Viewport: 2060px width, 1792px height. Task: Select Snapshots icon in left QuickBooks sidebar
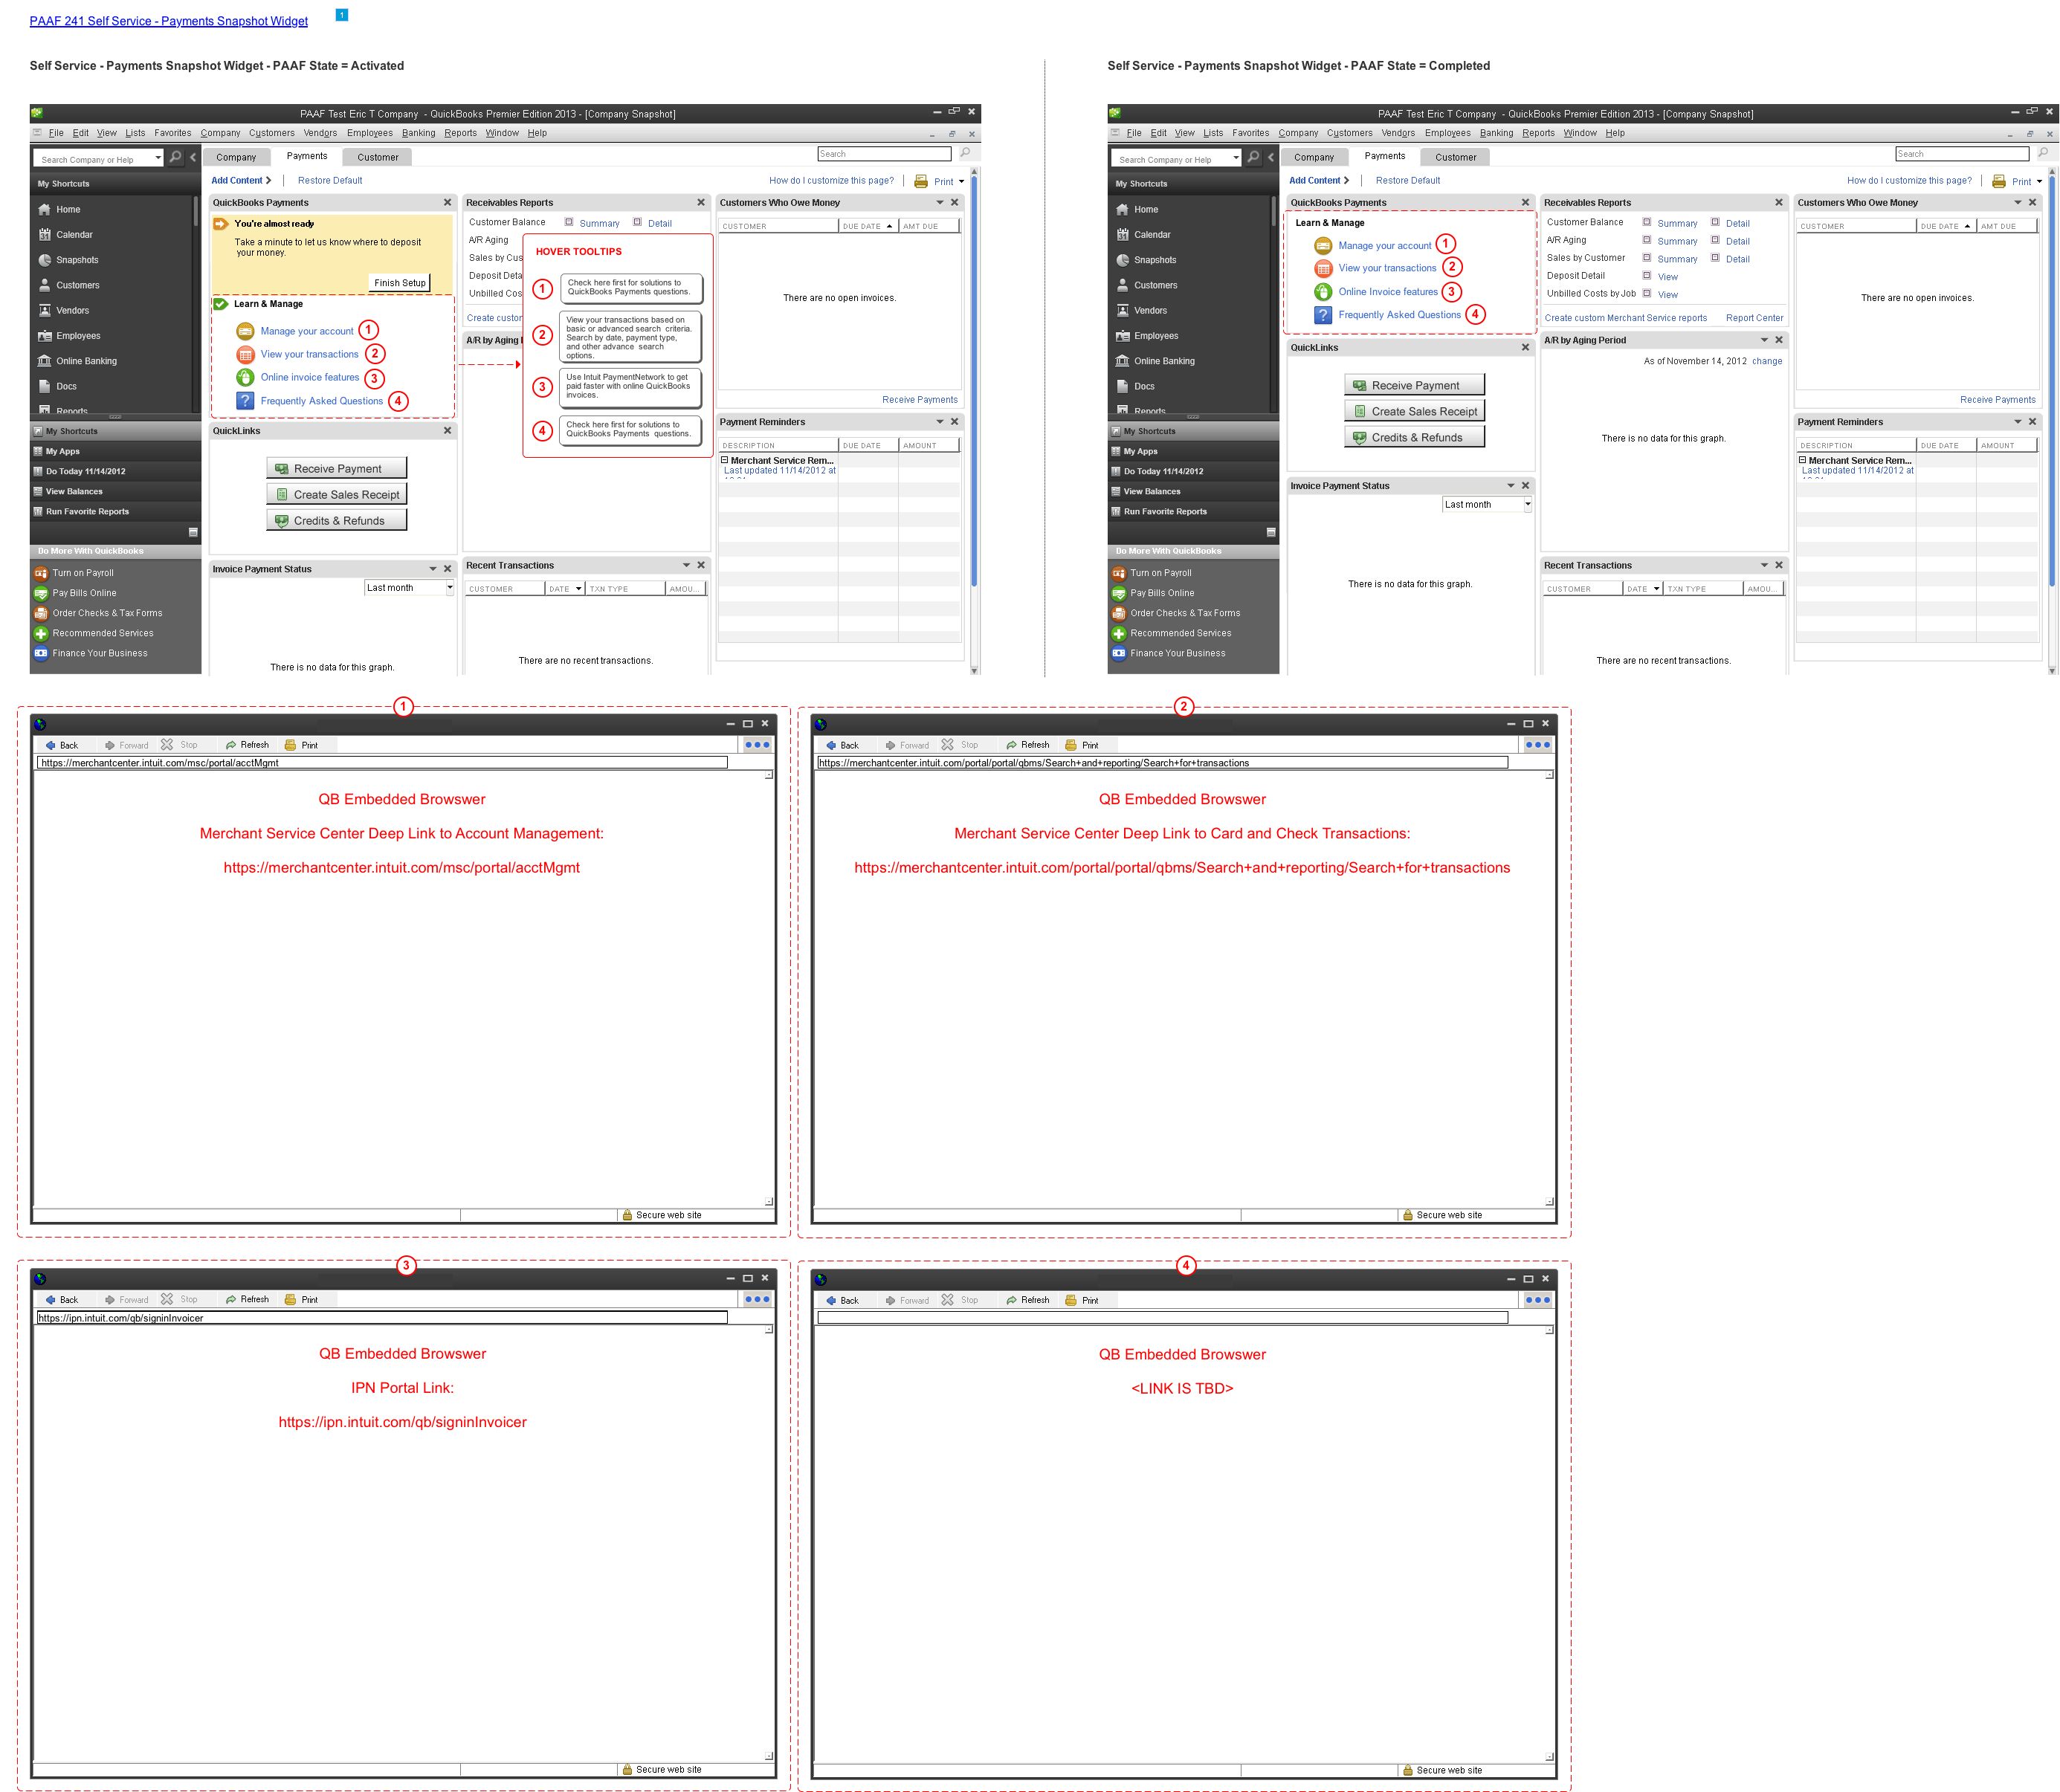point(44,260)
